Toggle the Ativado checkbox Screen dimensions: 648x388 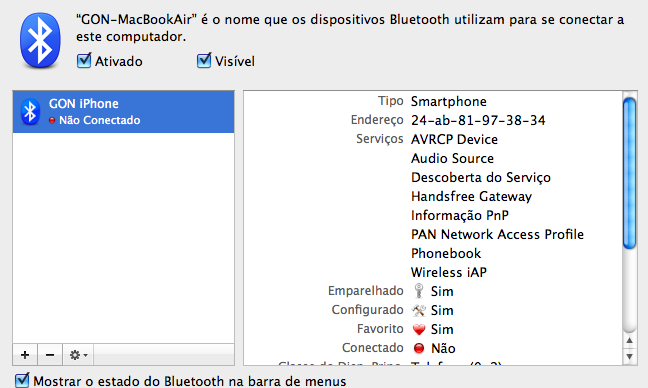(x=84, y=61)
